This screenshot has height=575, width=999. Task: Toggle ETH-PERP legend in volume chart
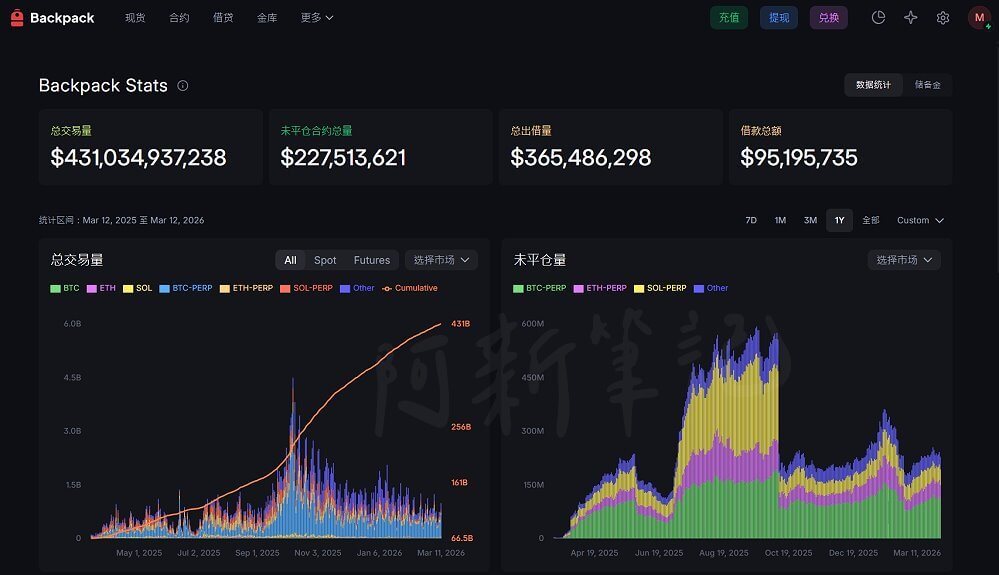pos(247,288)
